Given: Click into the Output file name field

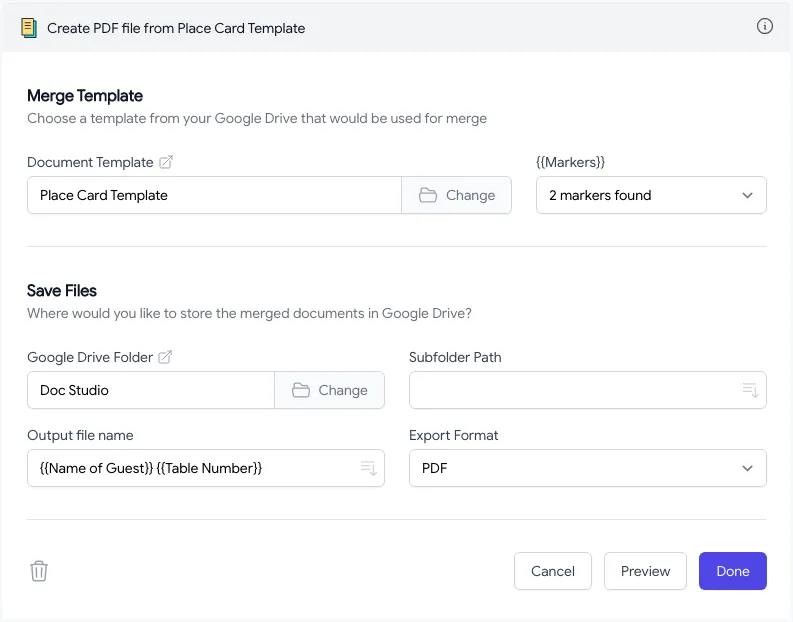Looking at the screenshot, I should [206, 468].
